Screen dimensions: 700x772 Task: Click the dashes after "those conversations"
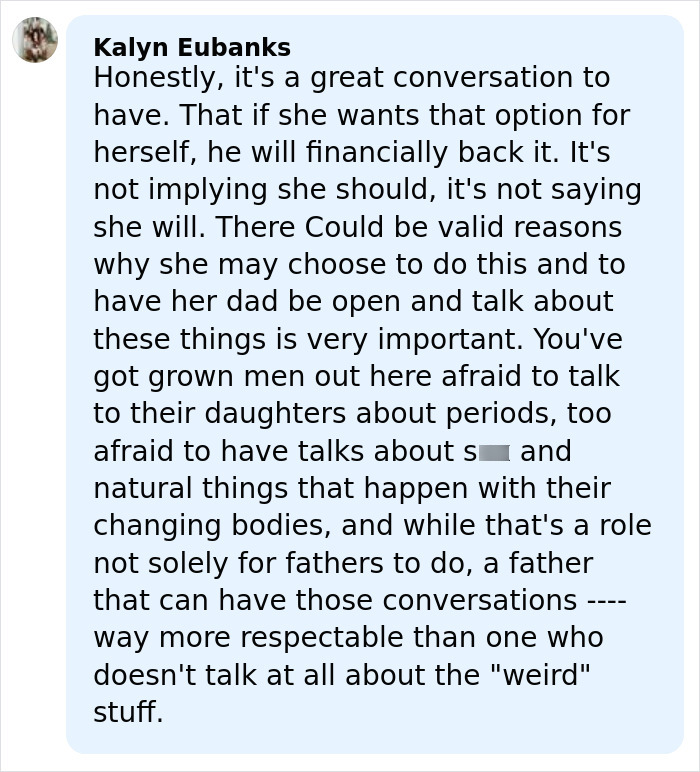pos(606,601)
